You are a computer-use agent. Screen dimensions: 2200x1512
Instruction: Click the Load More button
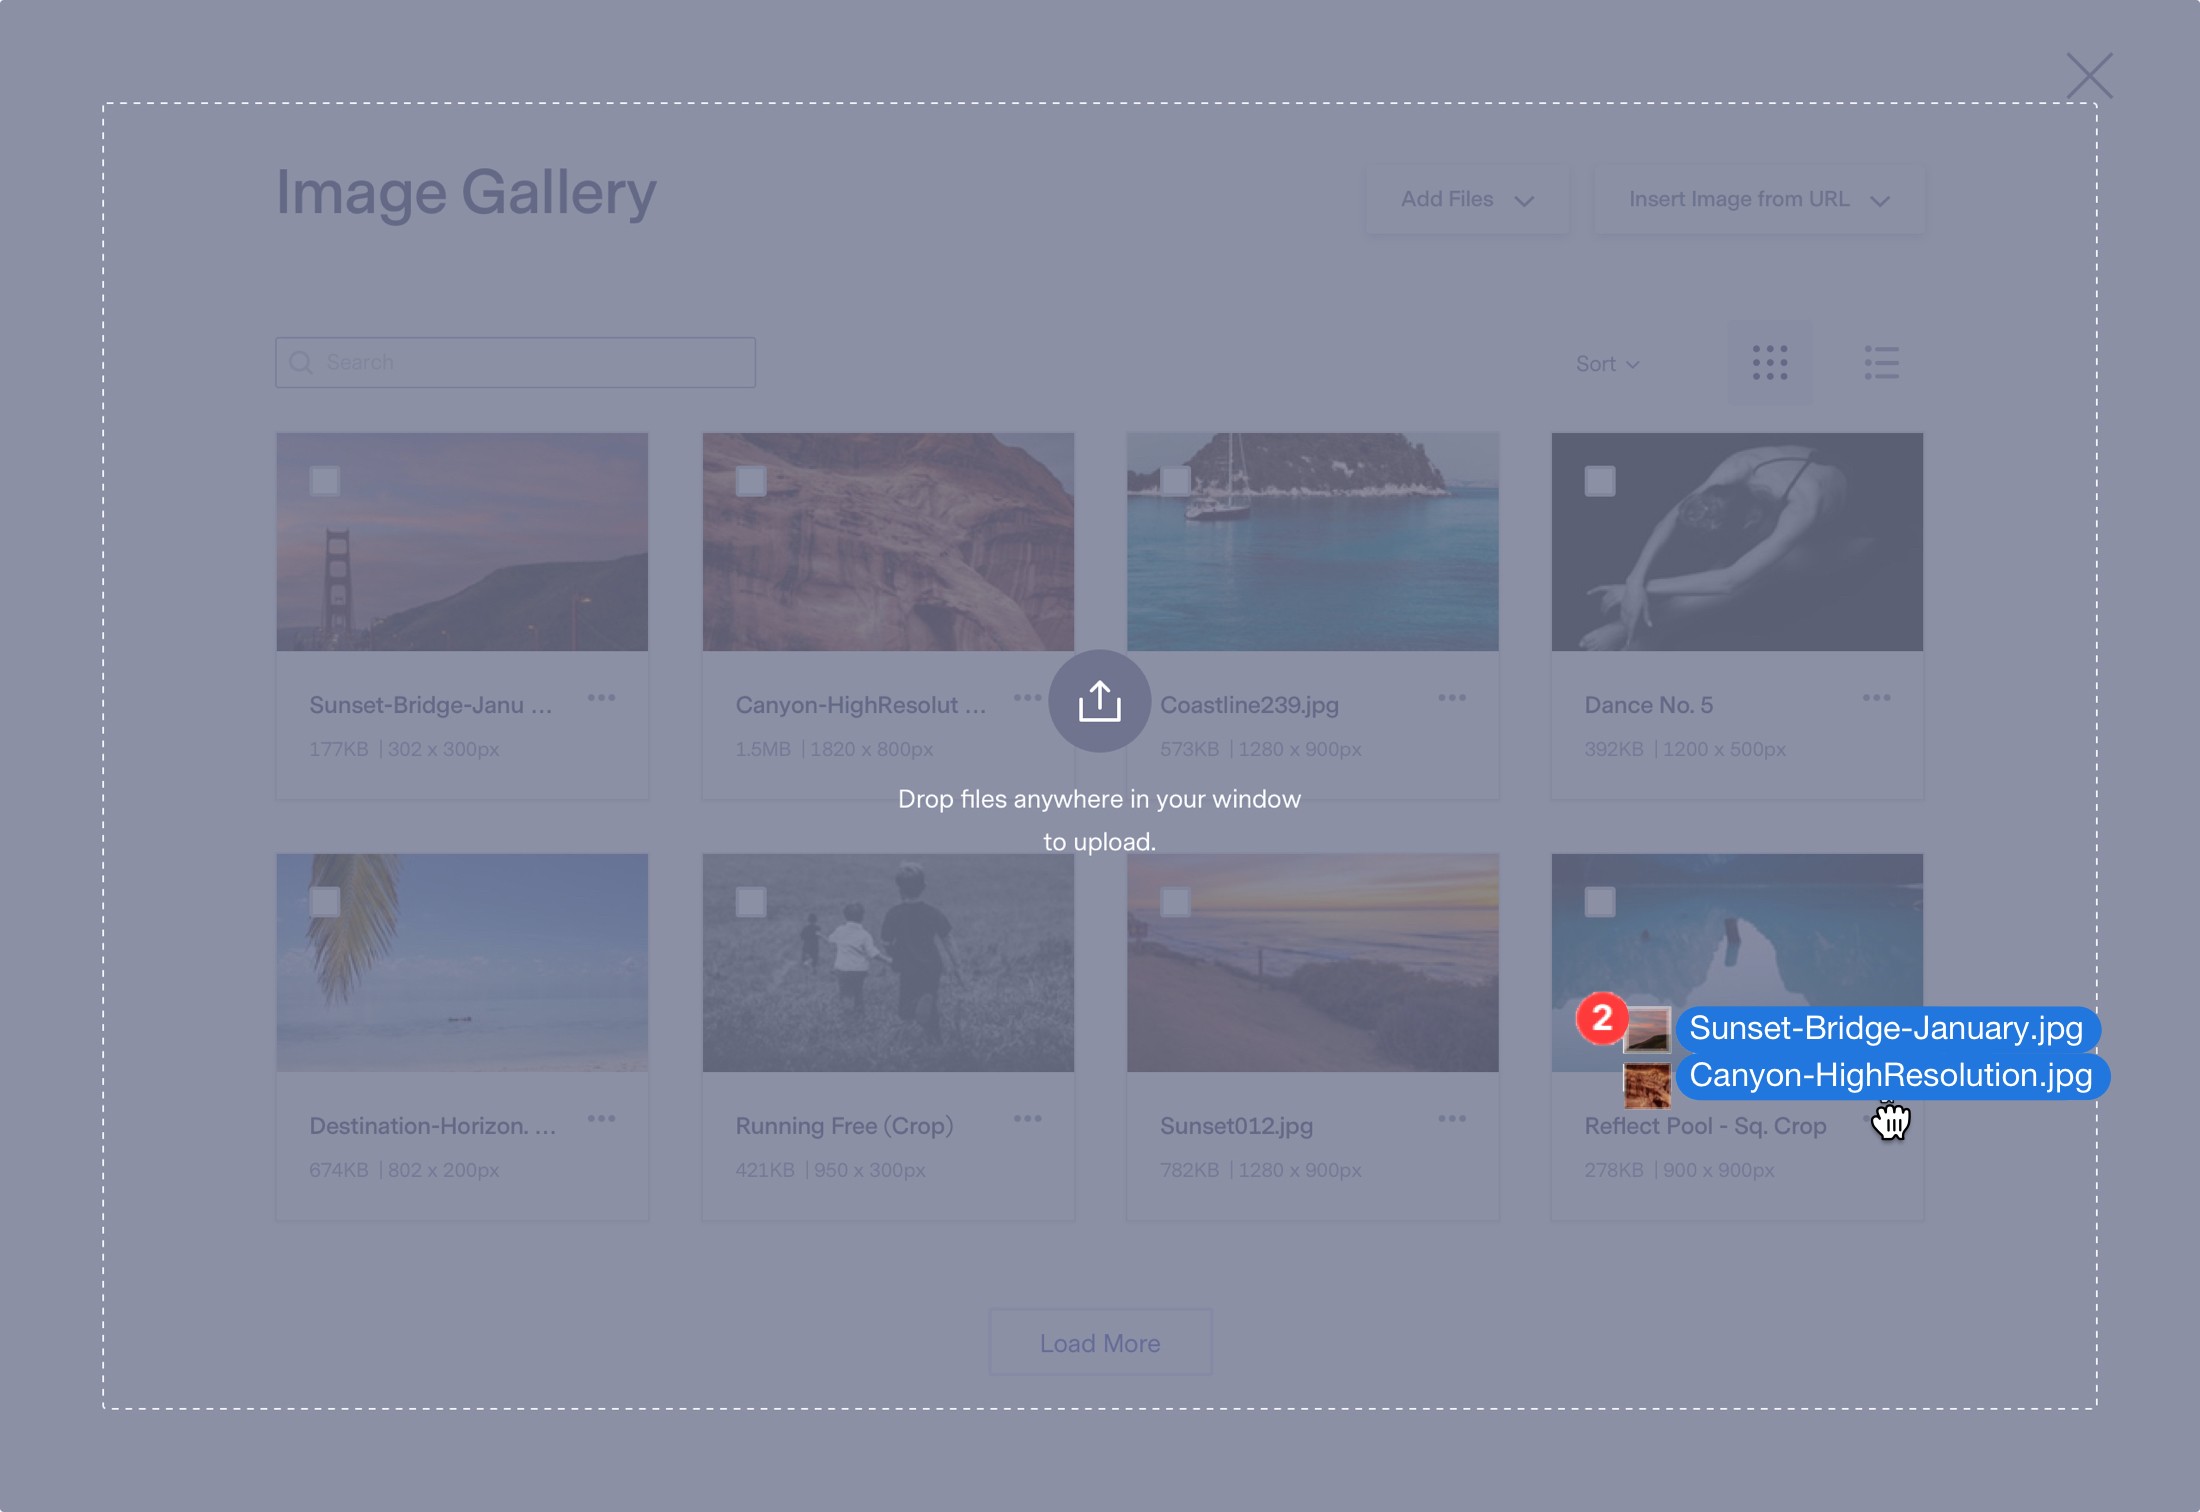pos(1100,1343)
